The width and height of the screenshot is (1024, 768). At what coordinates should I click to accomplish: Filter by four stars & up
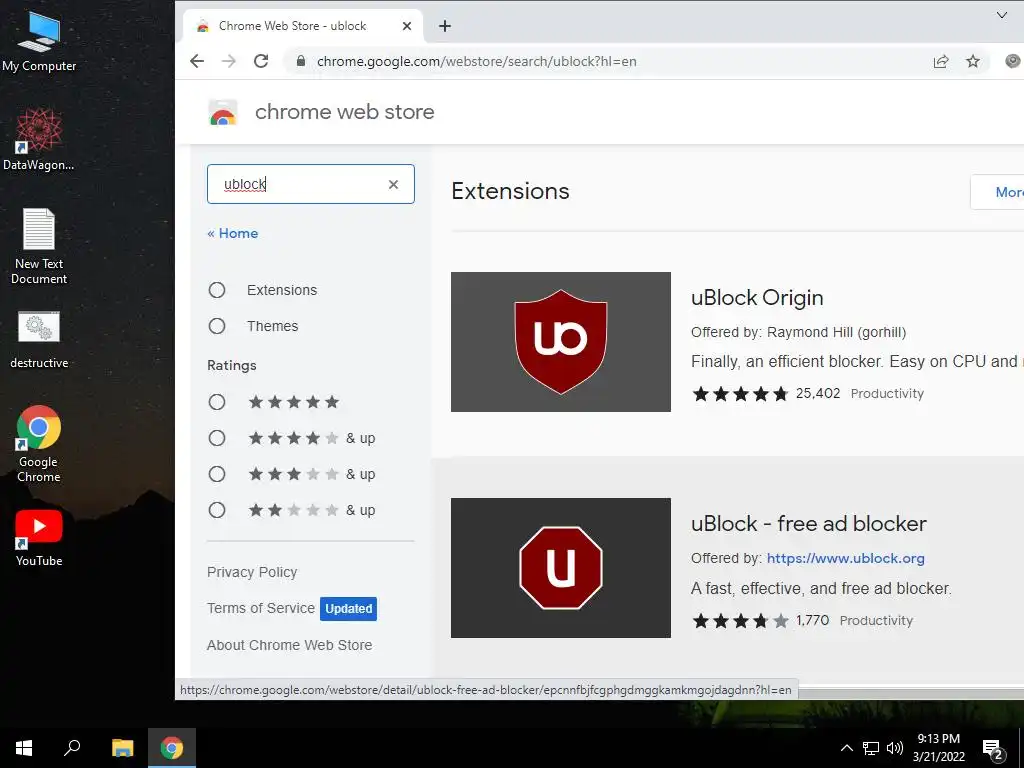[217, 438]
